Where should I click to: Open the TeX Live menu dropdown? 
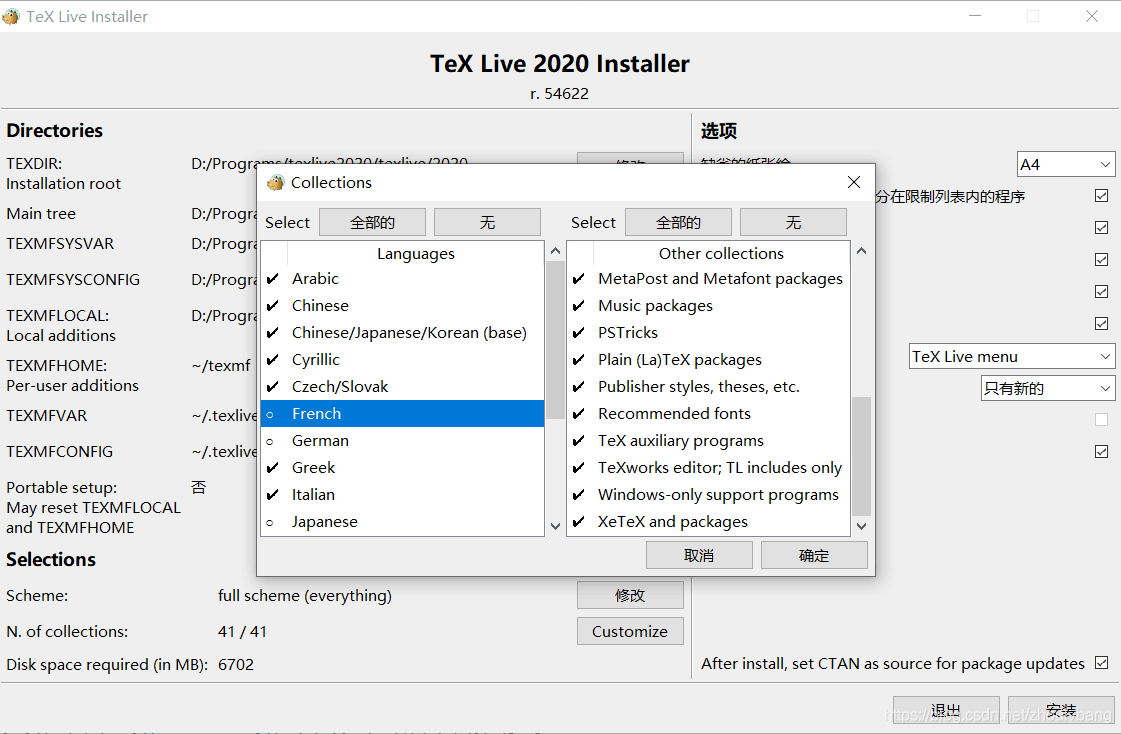[1012, 357]
